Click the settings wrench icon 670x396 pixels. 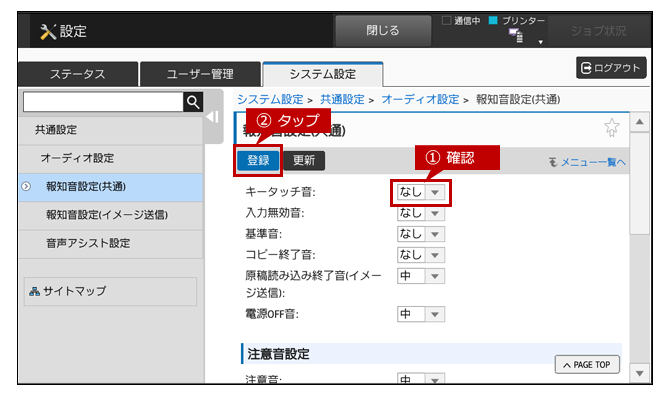[x=48, y=32]
